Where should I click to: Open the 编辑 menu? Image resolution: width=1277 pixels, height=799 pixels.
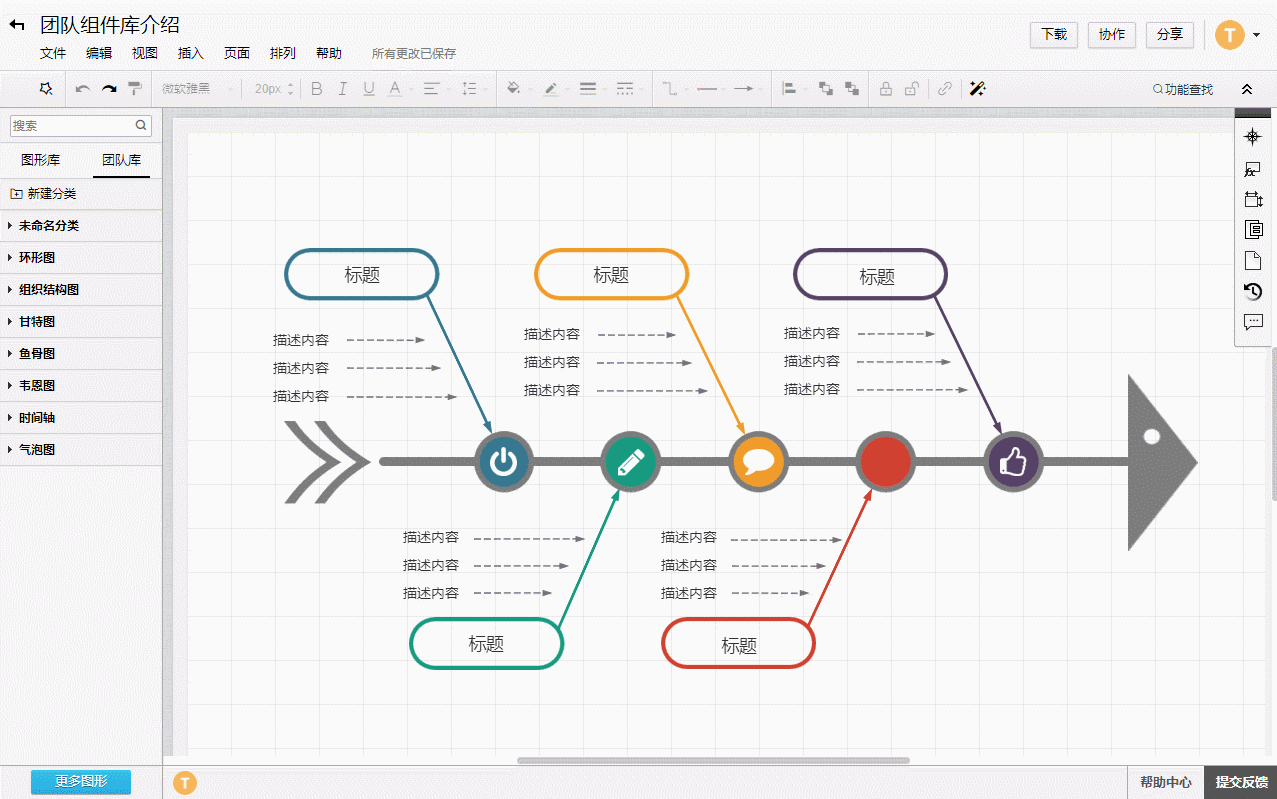[x=99, y=54]
